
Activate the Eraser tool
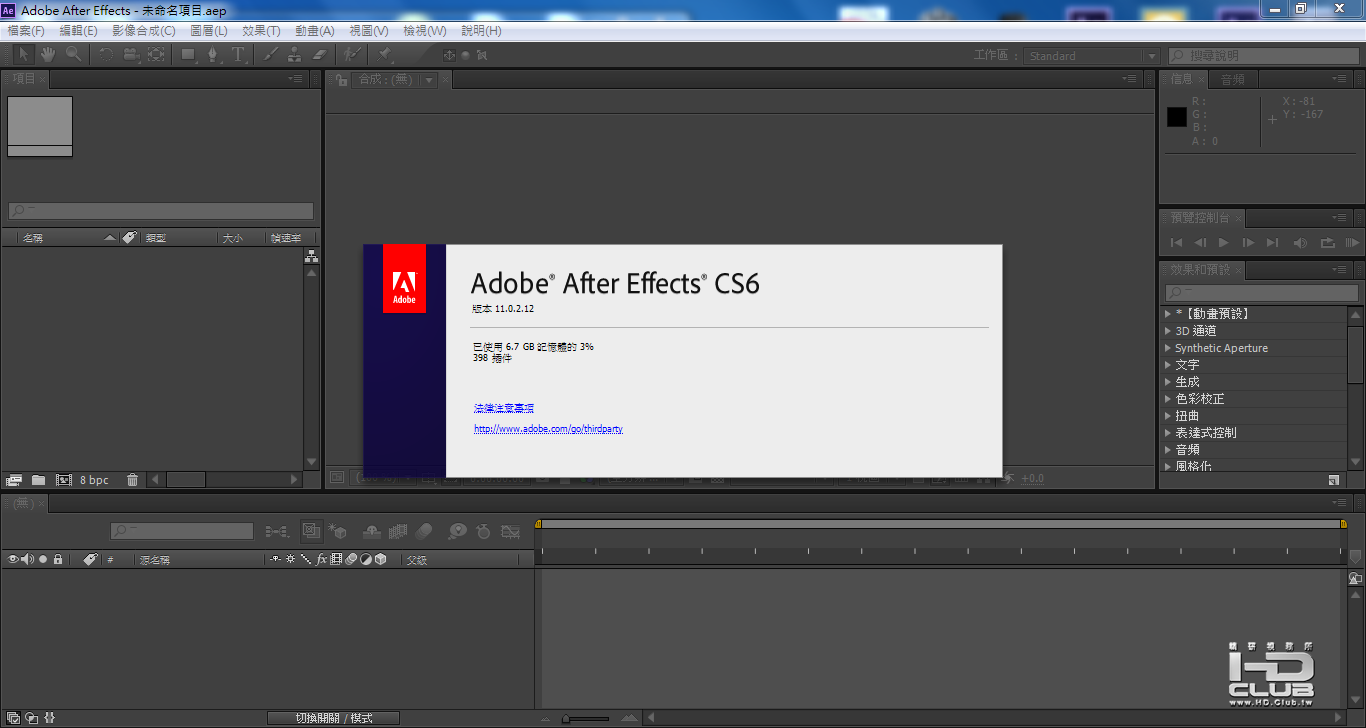point(320,55)
